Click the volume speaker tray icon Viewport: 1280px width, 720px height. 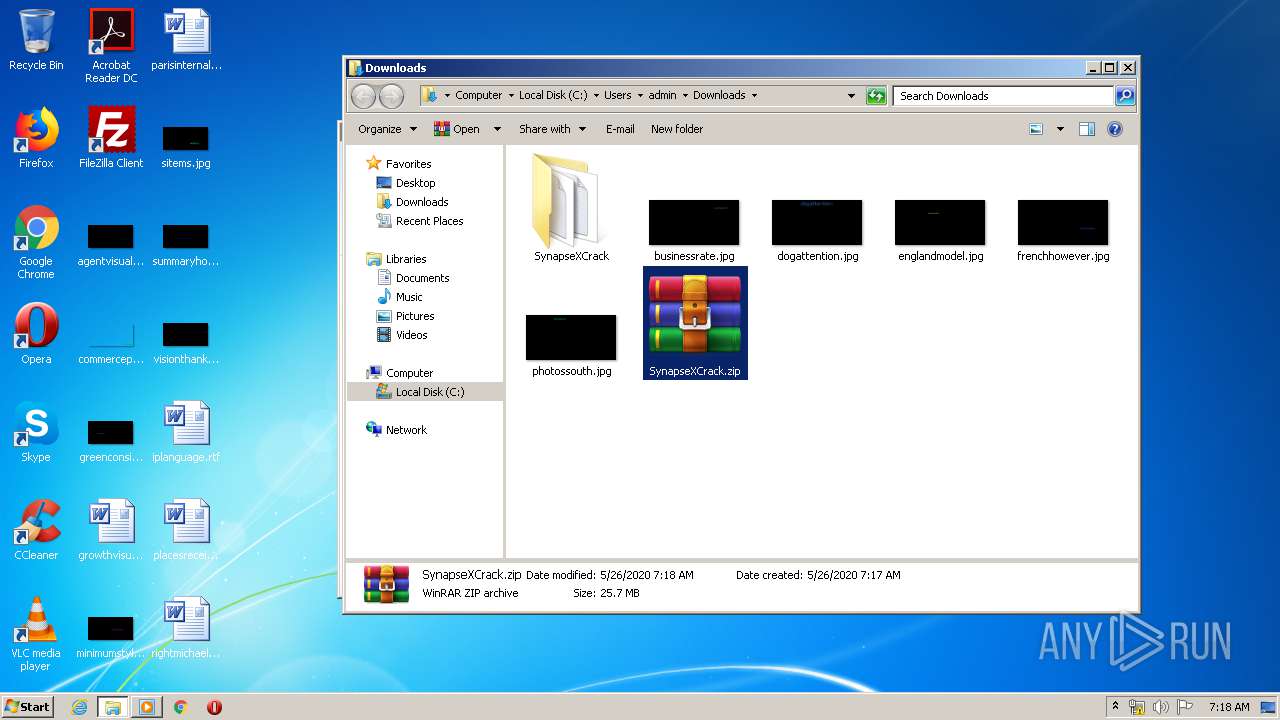click(x=1160, y=707)
